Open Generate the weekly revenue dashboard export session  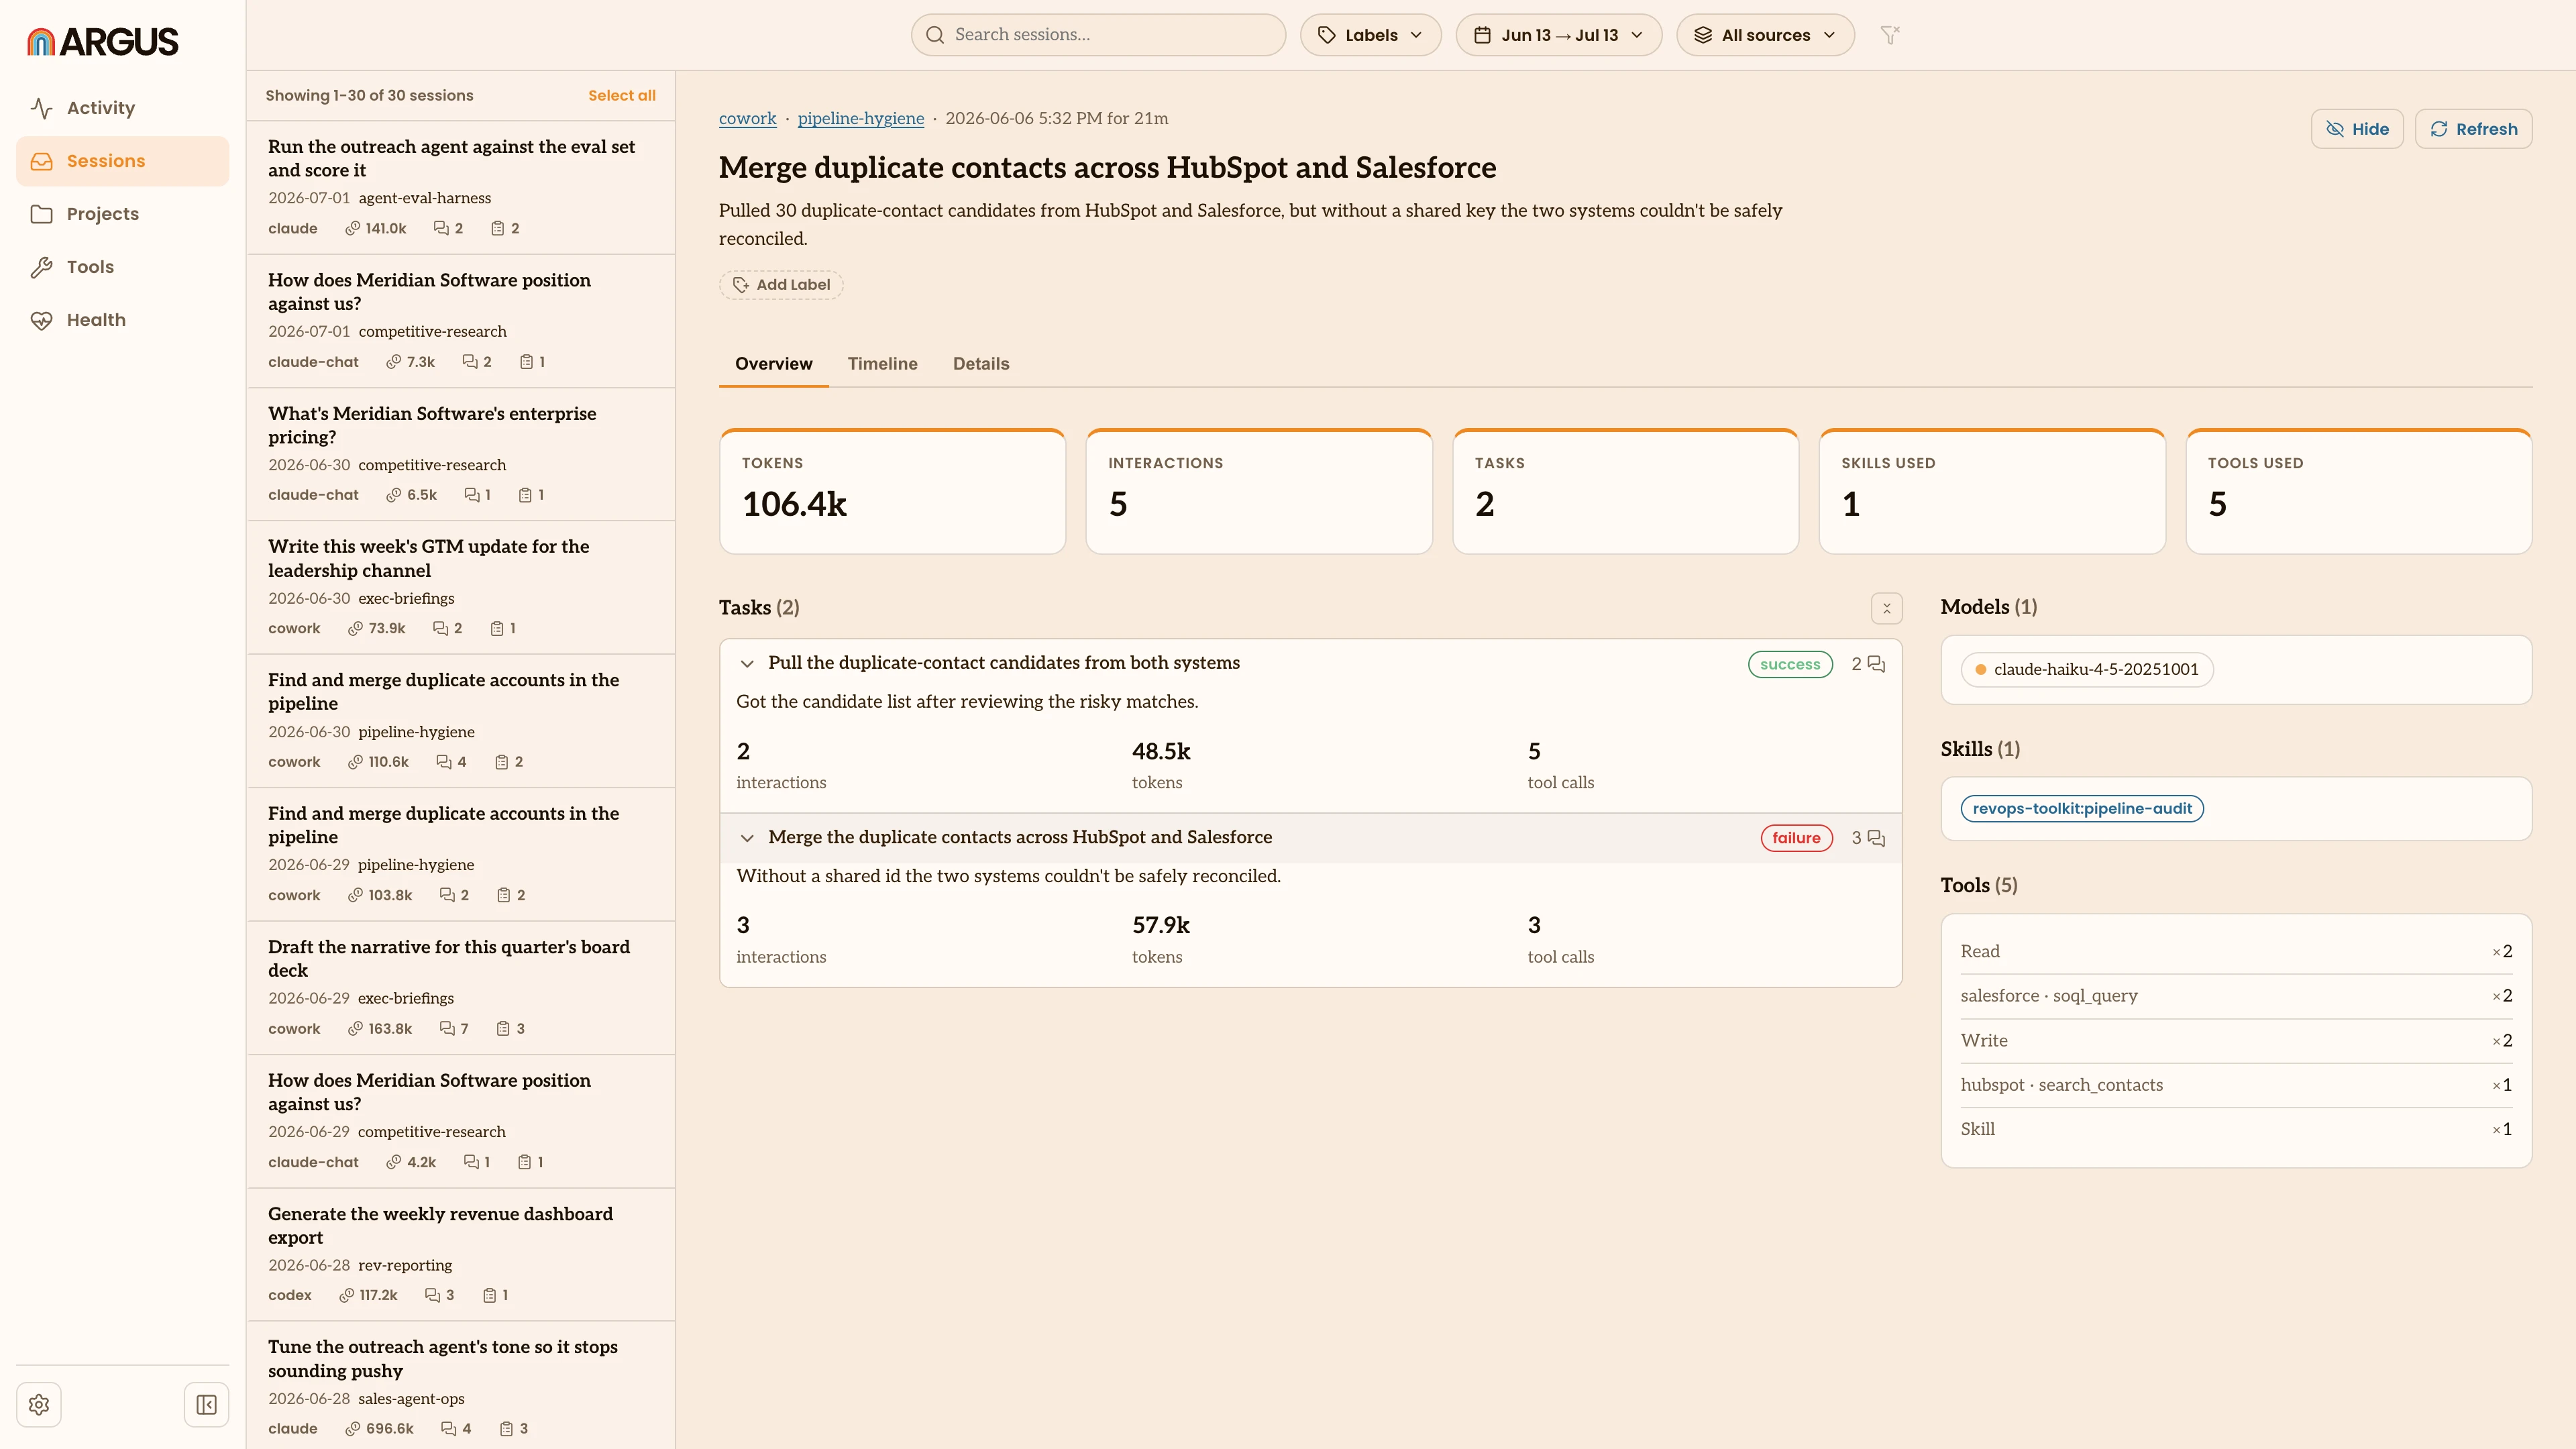point(461,1255)
